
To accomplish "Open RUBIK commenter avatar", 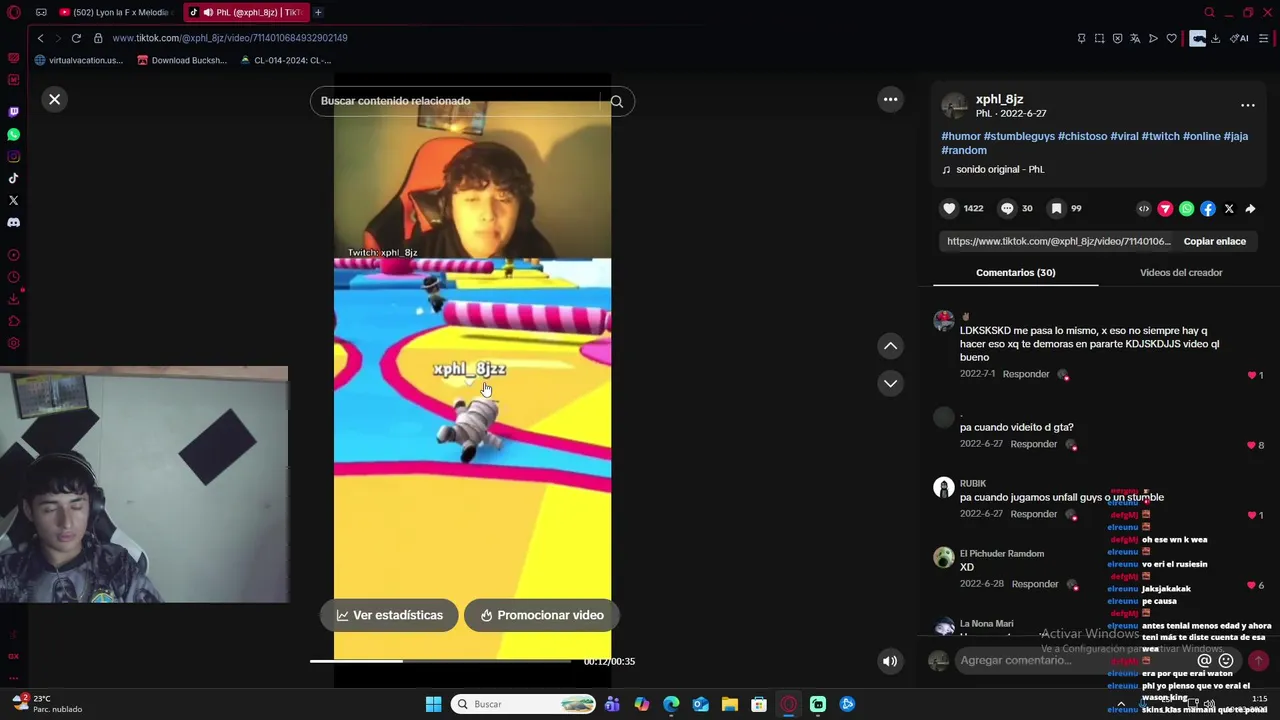I will pyautogui.click(x=944, y=487).
